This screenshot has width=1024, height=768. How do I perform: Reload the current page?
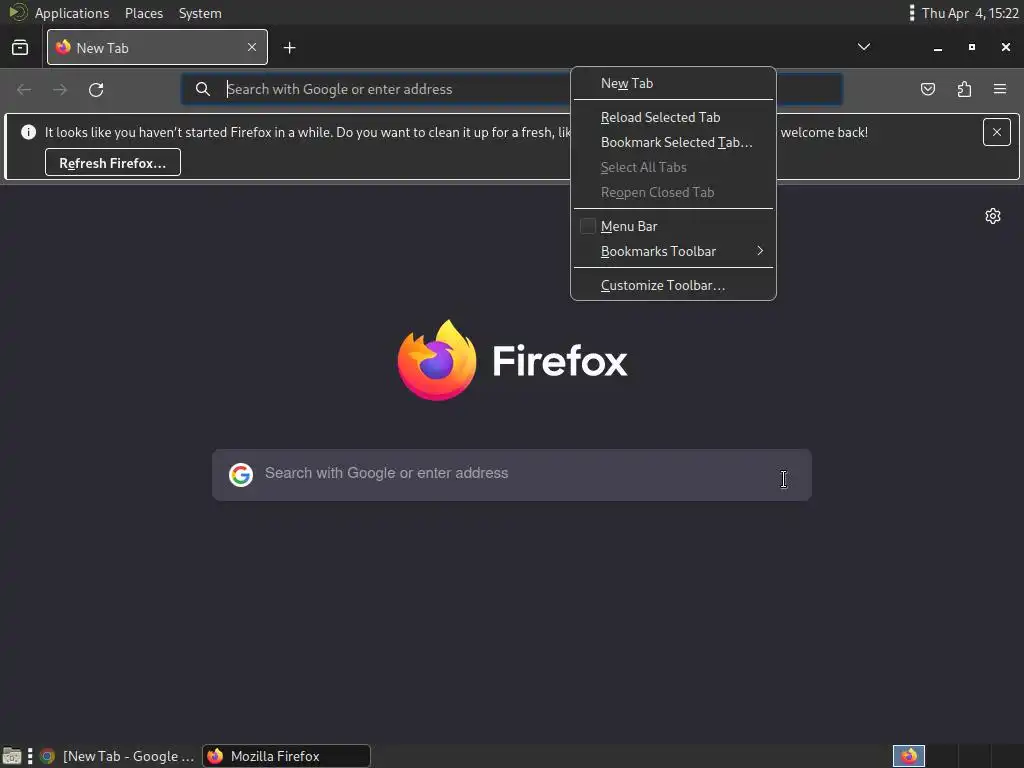[x=96, y=89]
